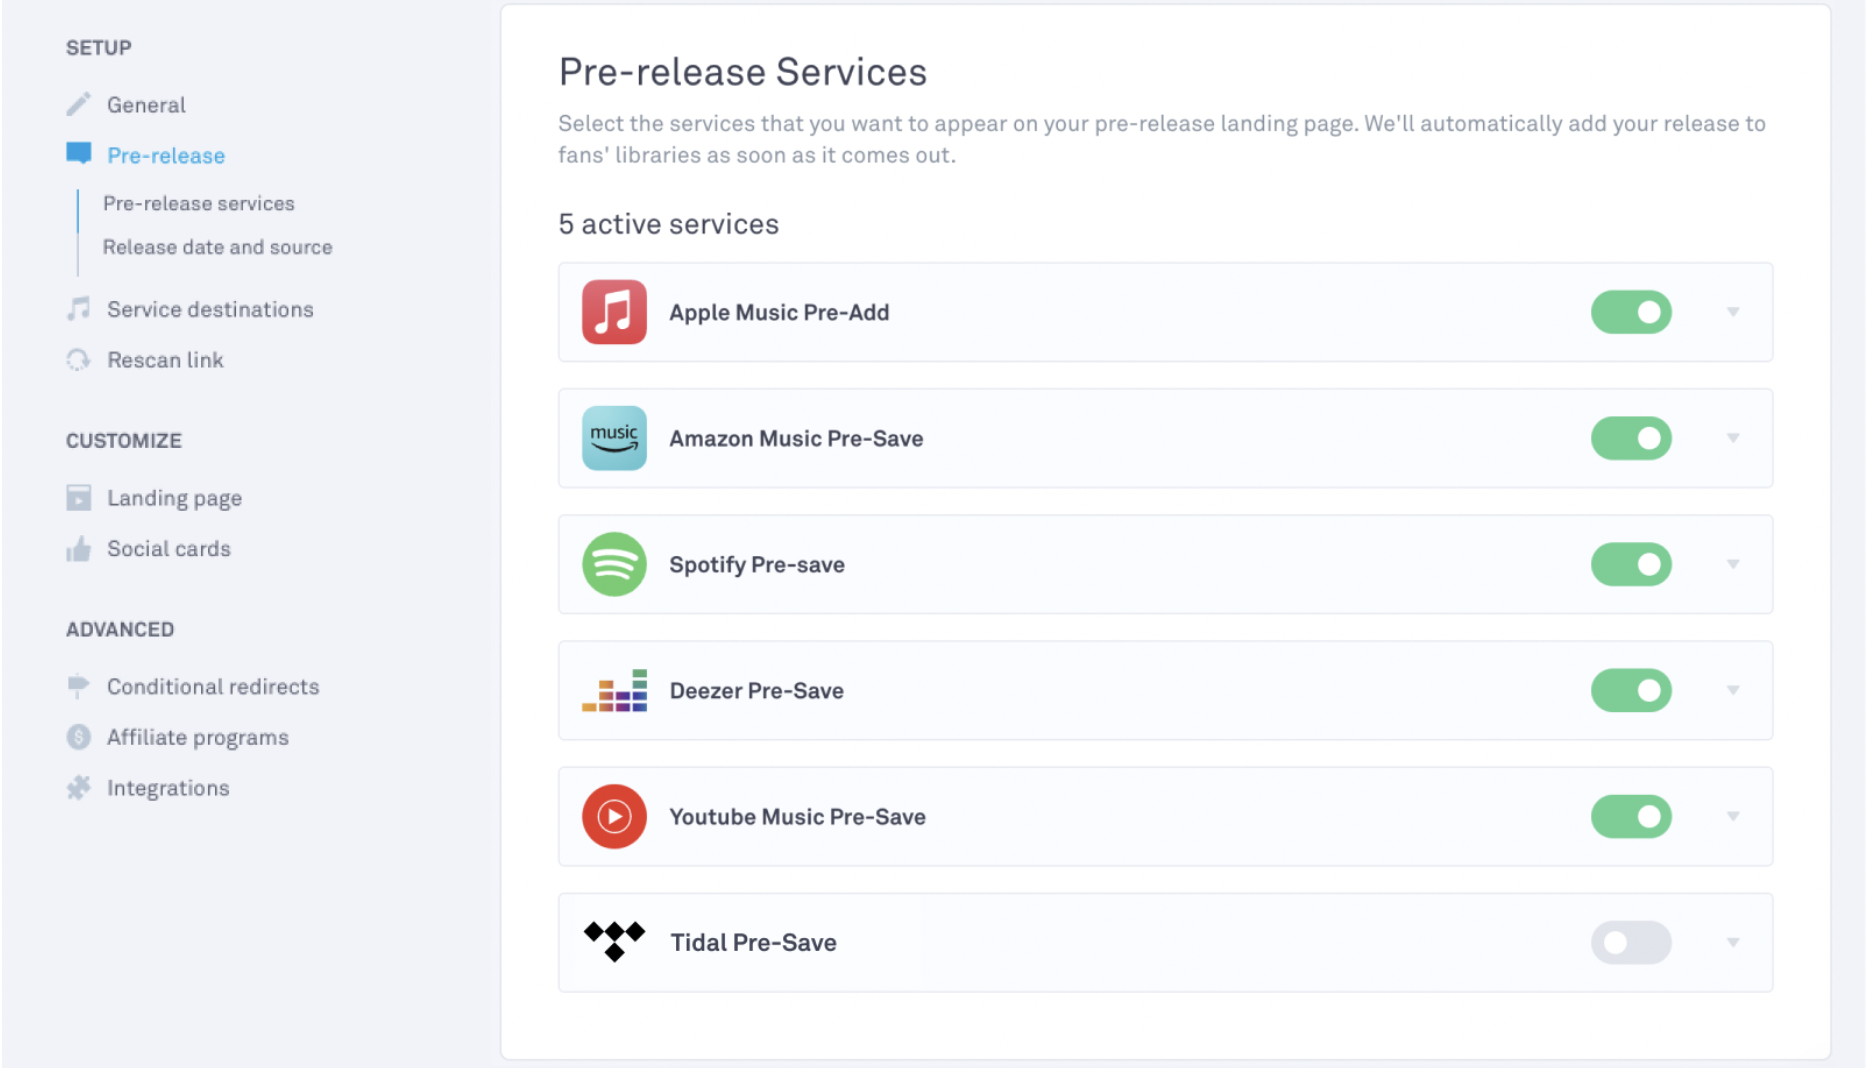Click the Deezer logo icon
This screenshot has width=1866, height=1068.
click(614, 690)
